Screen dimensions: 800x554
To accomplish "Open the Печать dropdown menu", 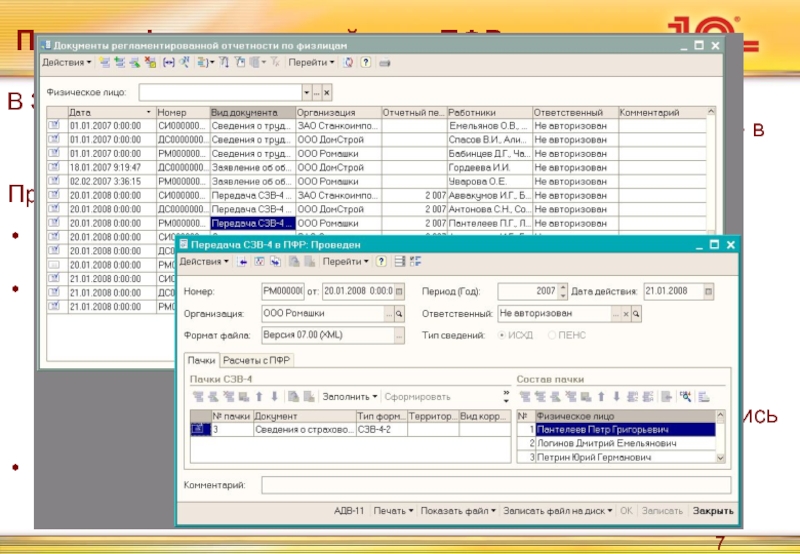I will 393,510.
